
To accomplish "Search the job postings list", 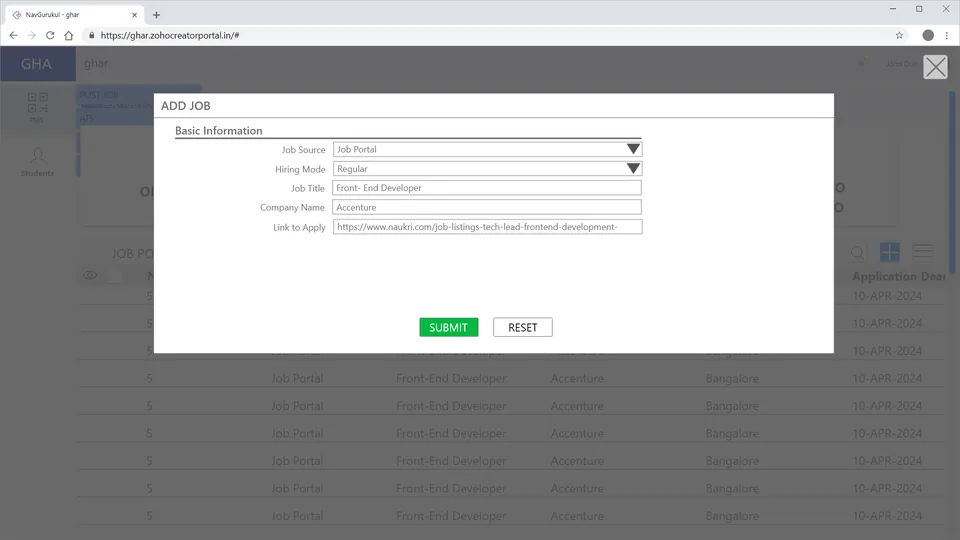I will (858, 252).
